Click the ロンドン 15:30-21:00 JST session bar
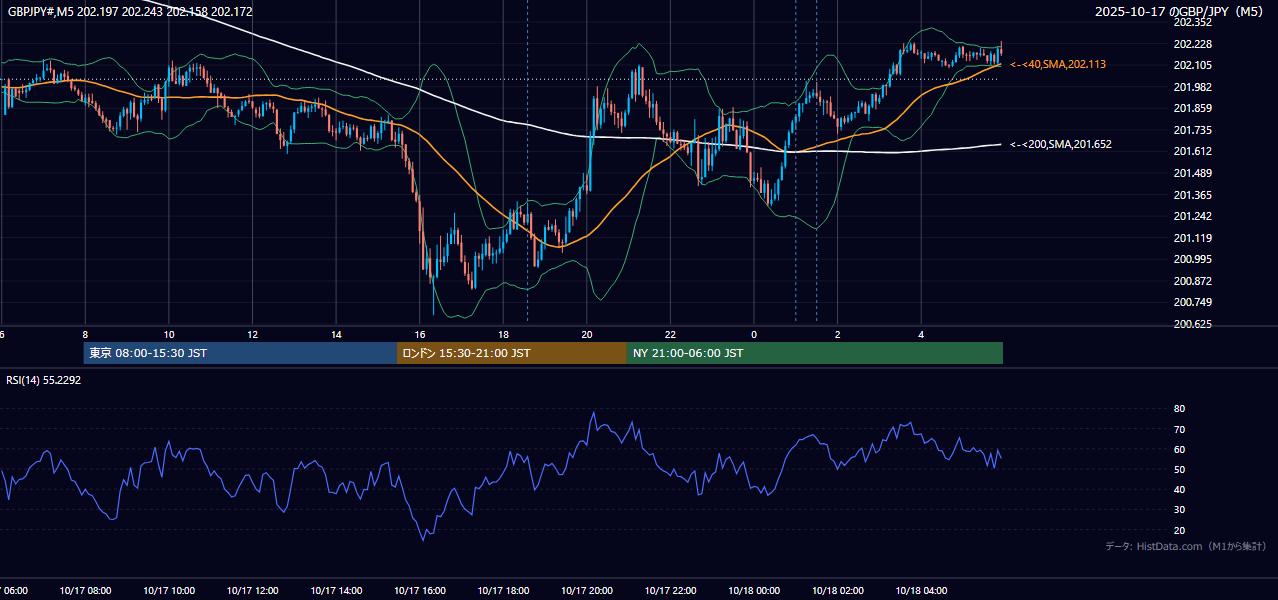1278x600 pixels. (x=512, y=353)
